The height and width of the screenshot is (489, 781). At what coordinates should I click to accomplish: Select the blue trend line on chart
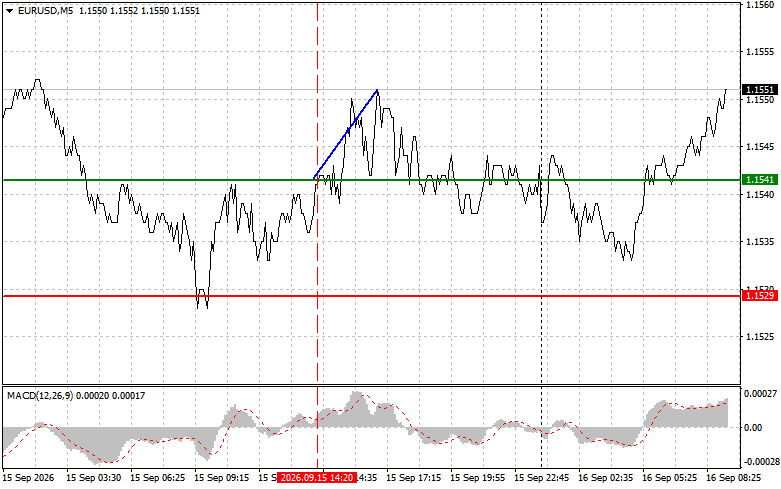pos(345,134)
